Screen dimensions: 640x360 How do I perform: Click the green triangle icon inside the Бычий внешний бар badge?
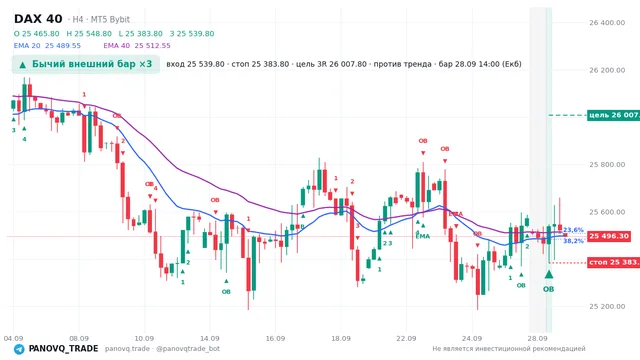(x=22, y=64)
